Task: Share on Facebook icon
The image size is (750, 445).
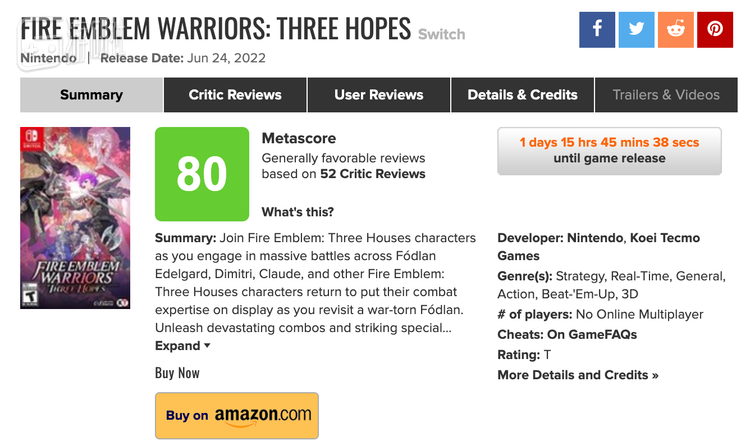Action: pos(597,29)
